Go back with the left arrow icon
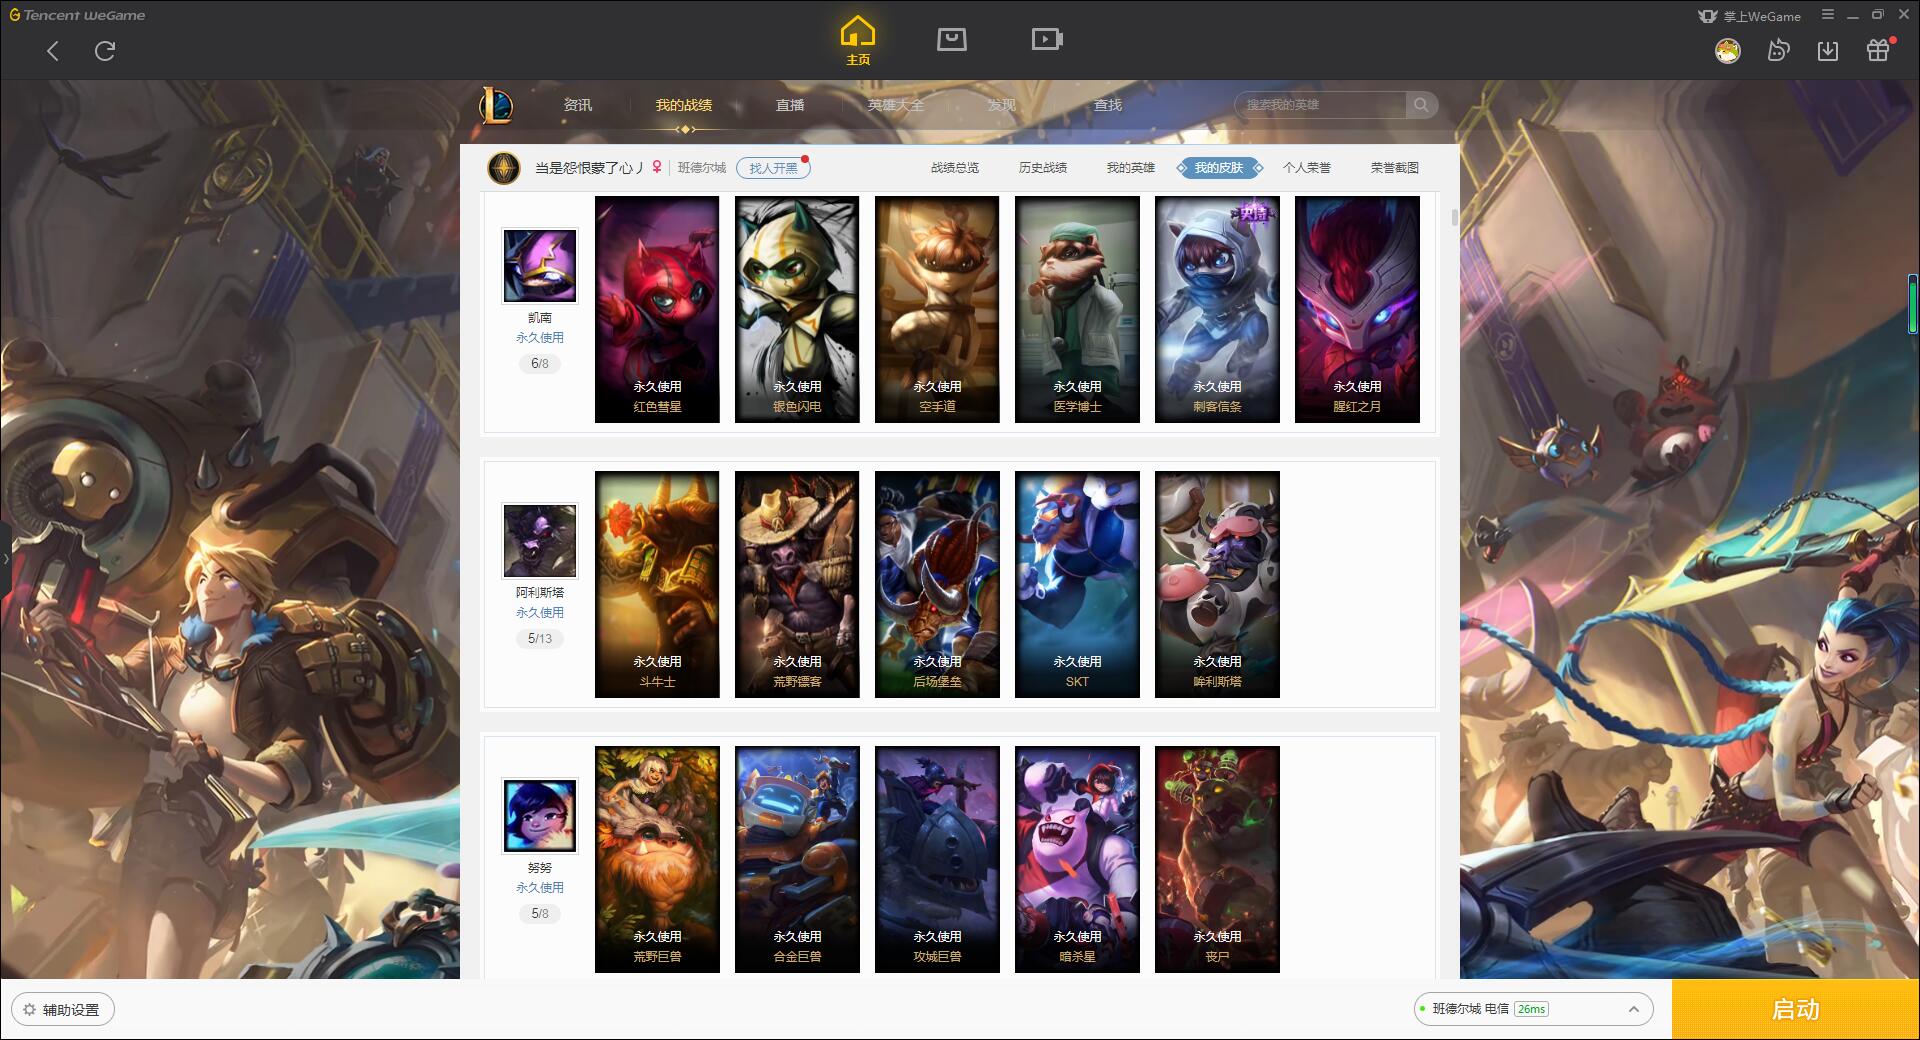 coord(53,51)
